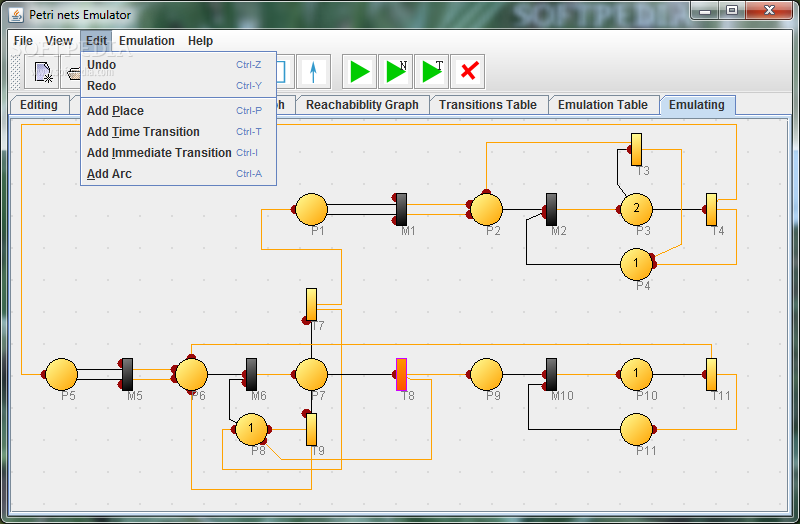The width and height of the screenshot is (800, 524).
Task: Select place P4 with one token
Action: (x=637, y=264)
